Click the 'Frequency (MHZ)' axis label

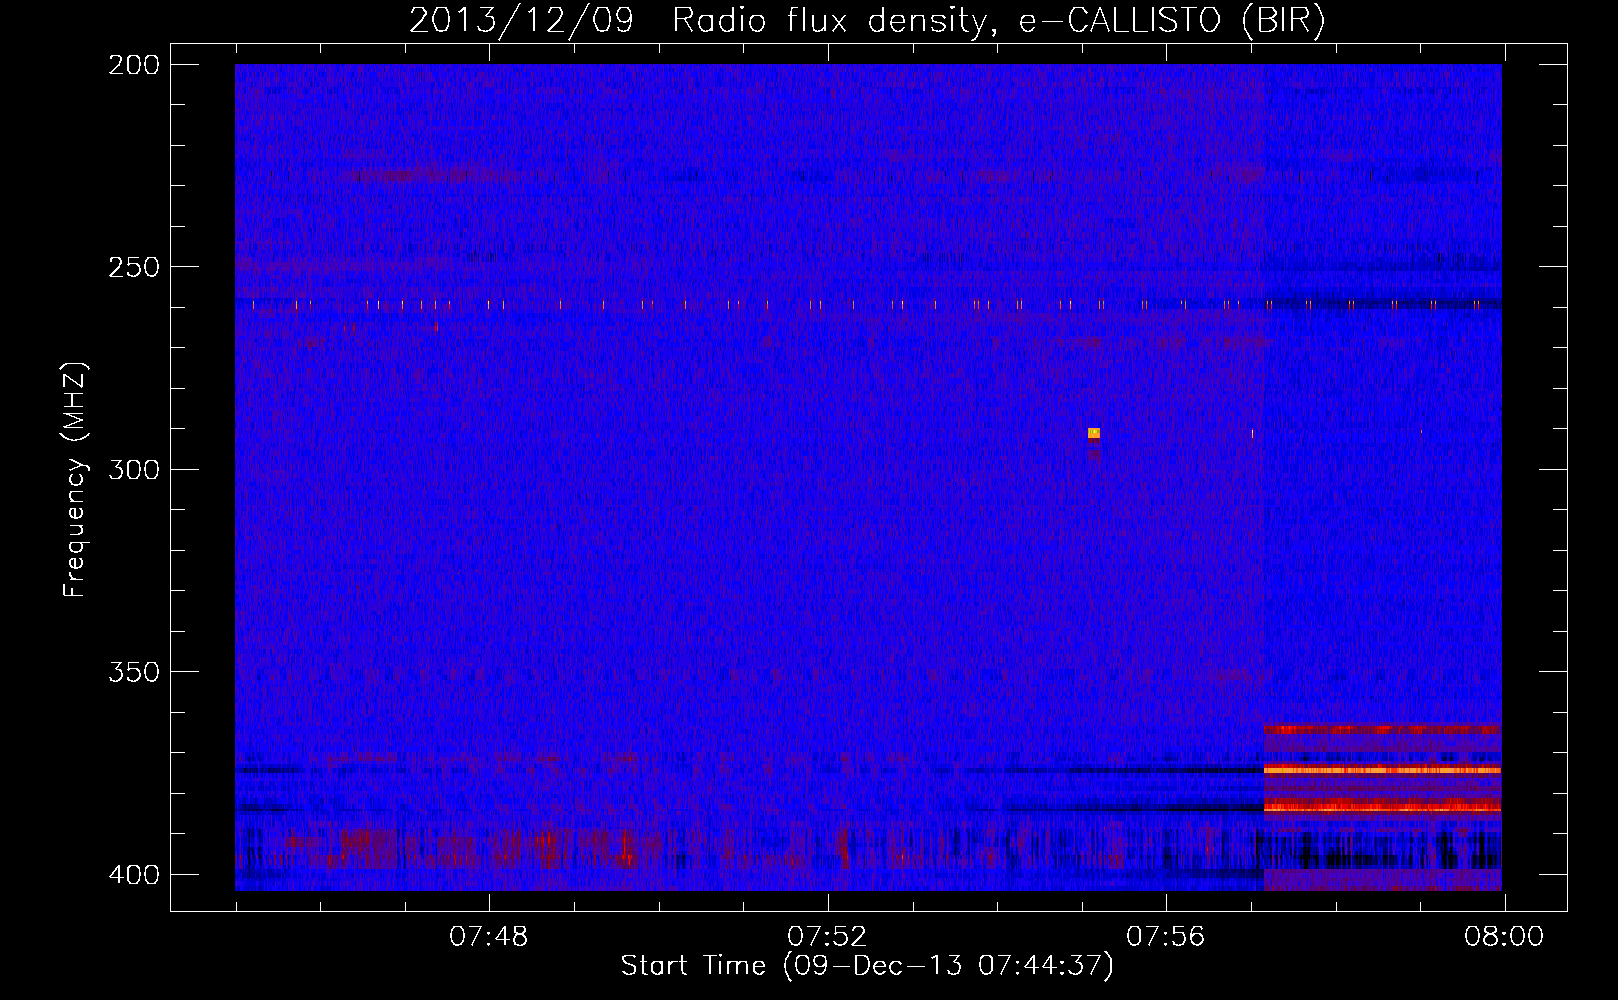(75, 480)
